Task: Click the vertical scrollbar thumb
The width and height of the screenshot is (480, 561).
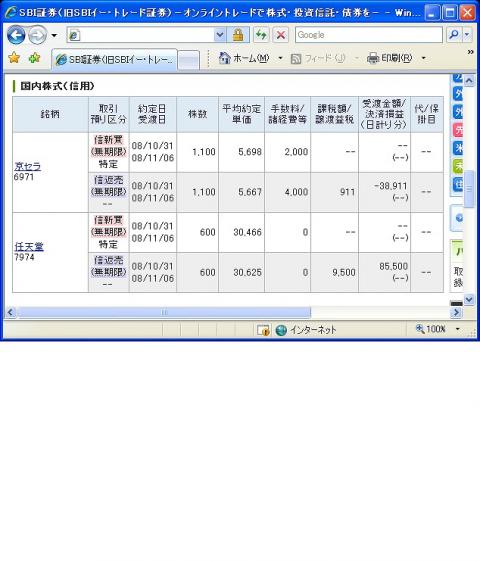Action: pyautogui.click(x=469, y=189)
